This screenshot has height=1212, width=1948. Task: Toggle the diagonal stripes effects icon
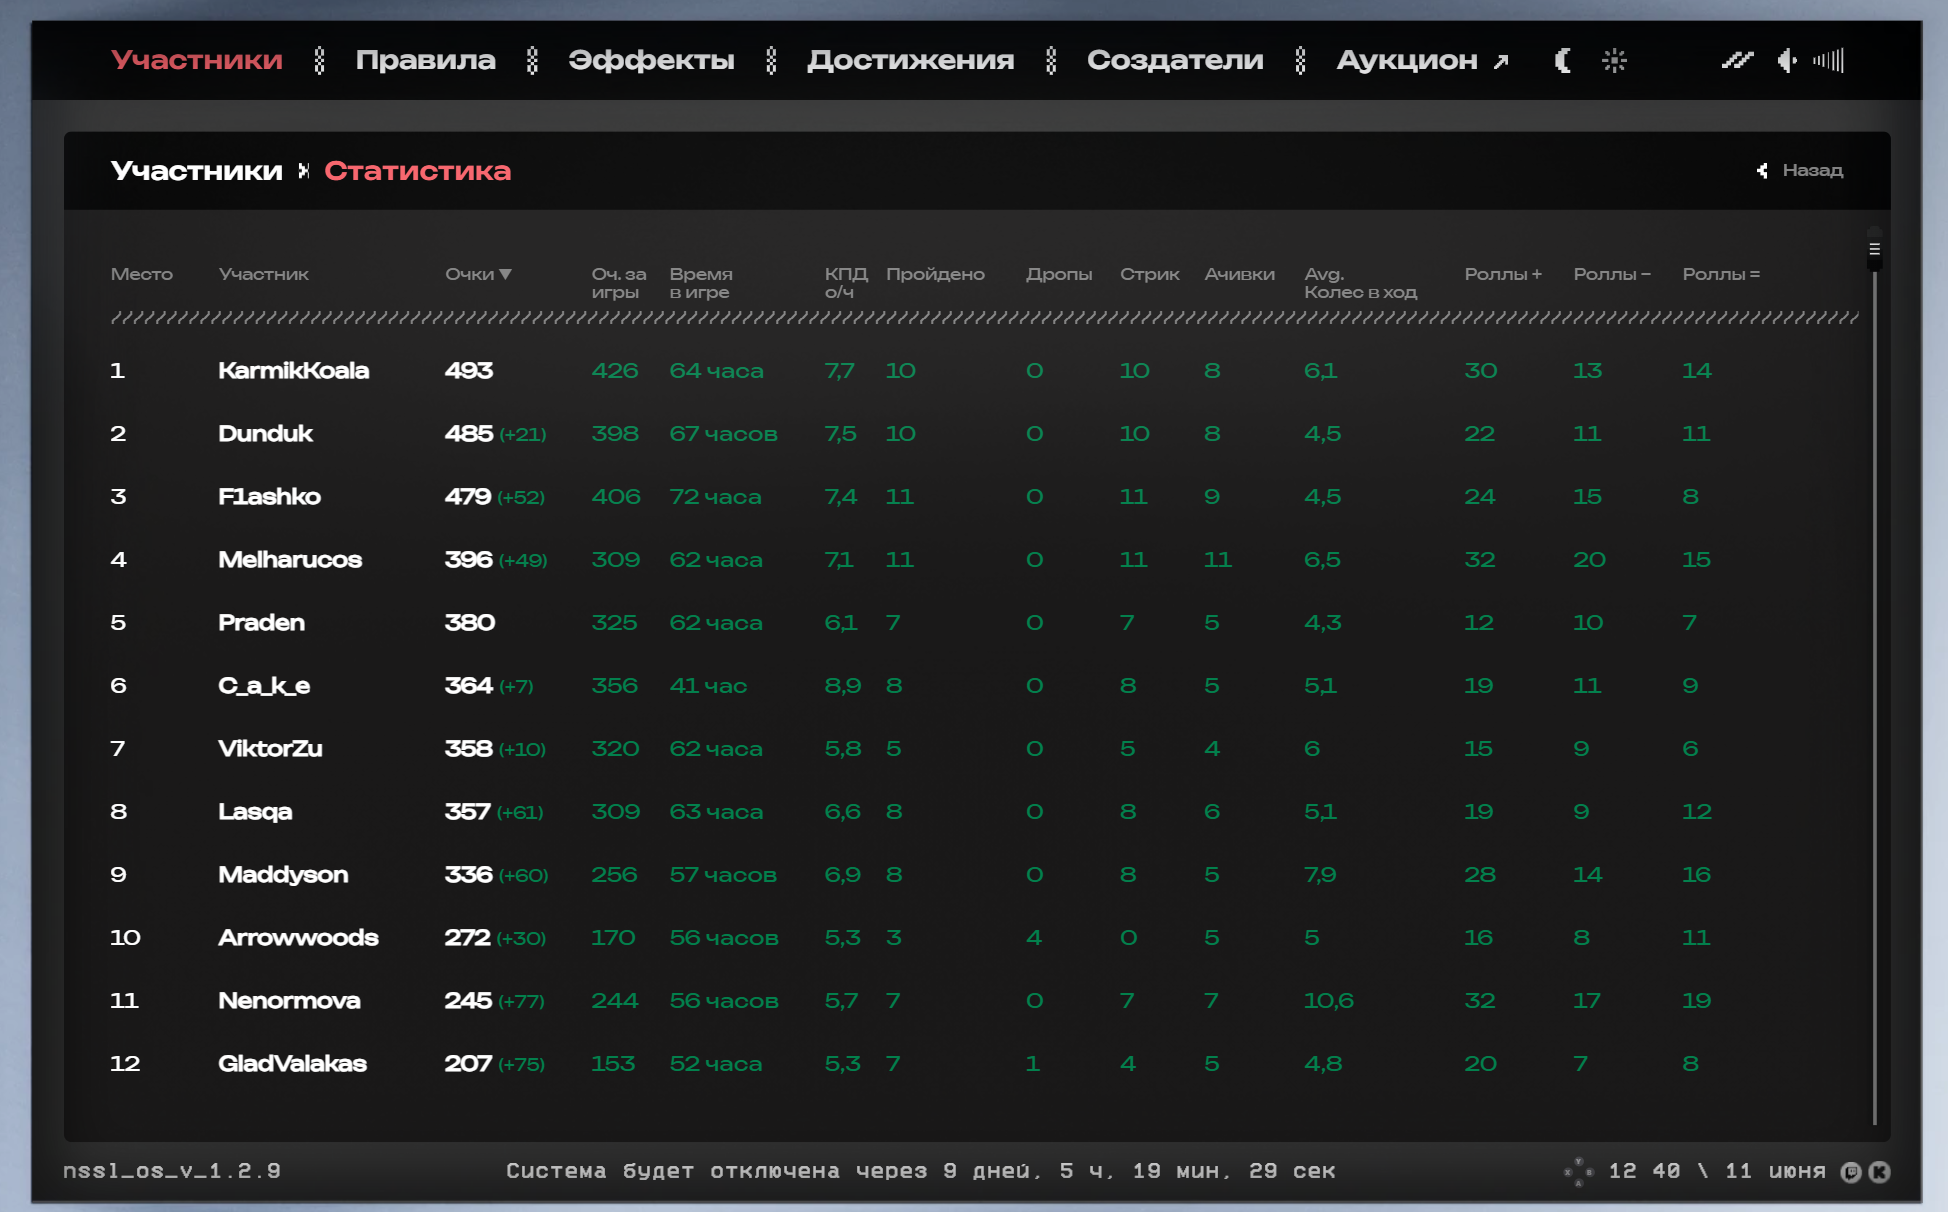pyautogui.click(x=1737, y=61)
